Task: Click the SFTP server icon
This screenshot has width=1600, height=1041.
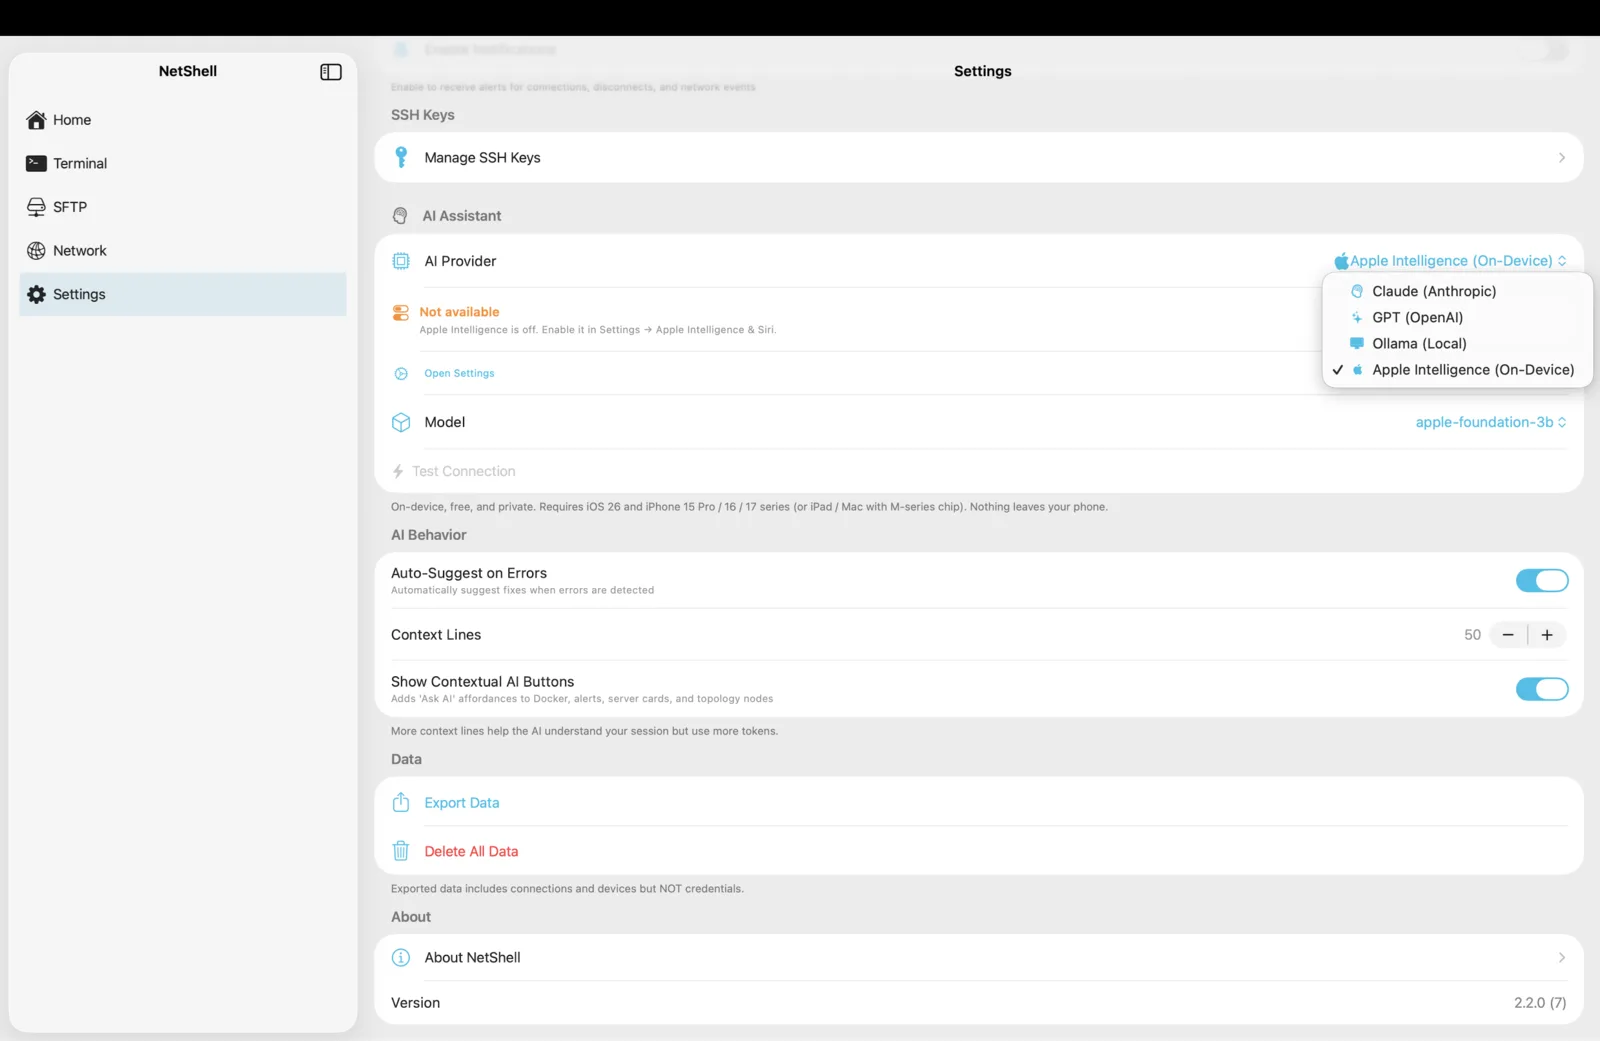Action: (36, 207)
